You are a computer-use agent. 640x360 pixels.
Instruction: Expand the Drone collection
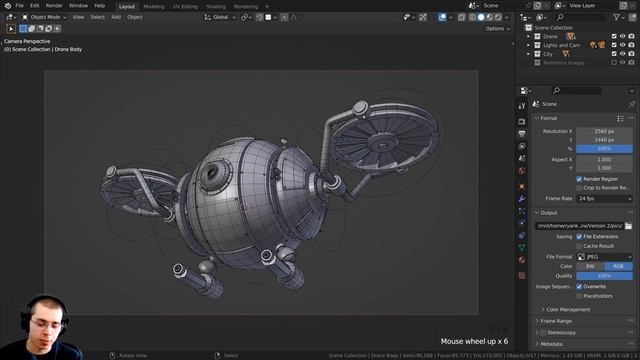click(528, 36)
